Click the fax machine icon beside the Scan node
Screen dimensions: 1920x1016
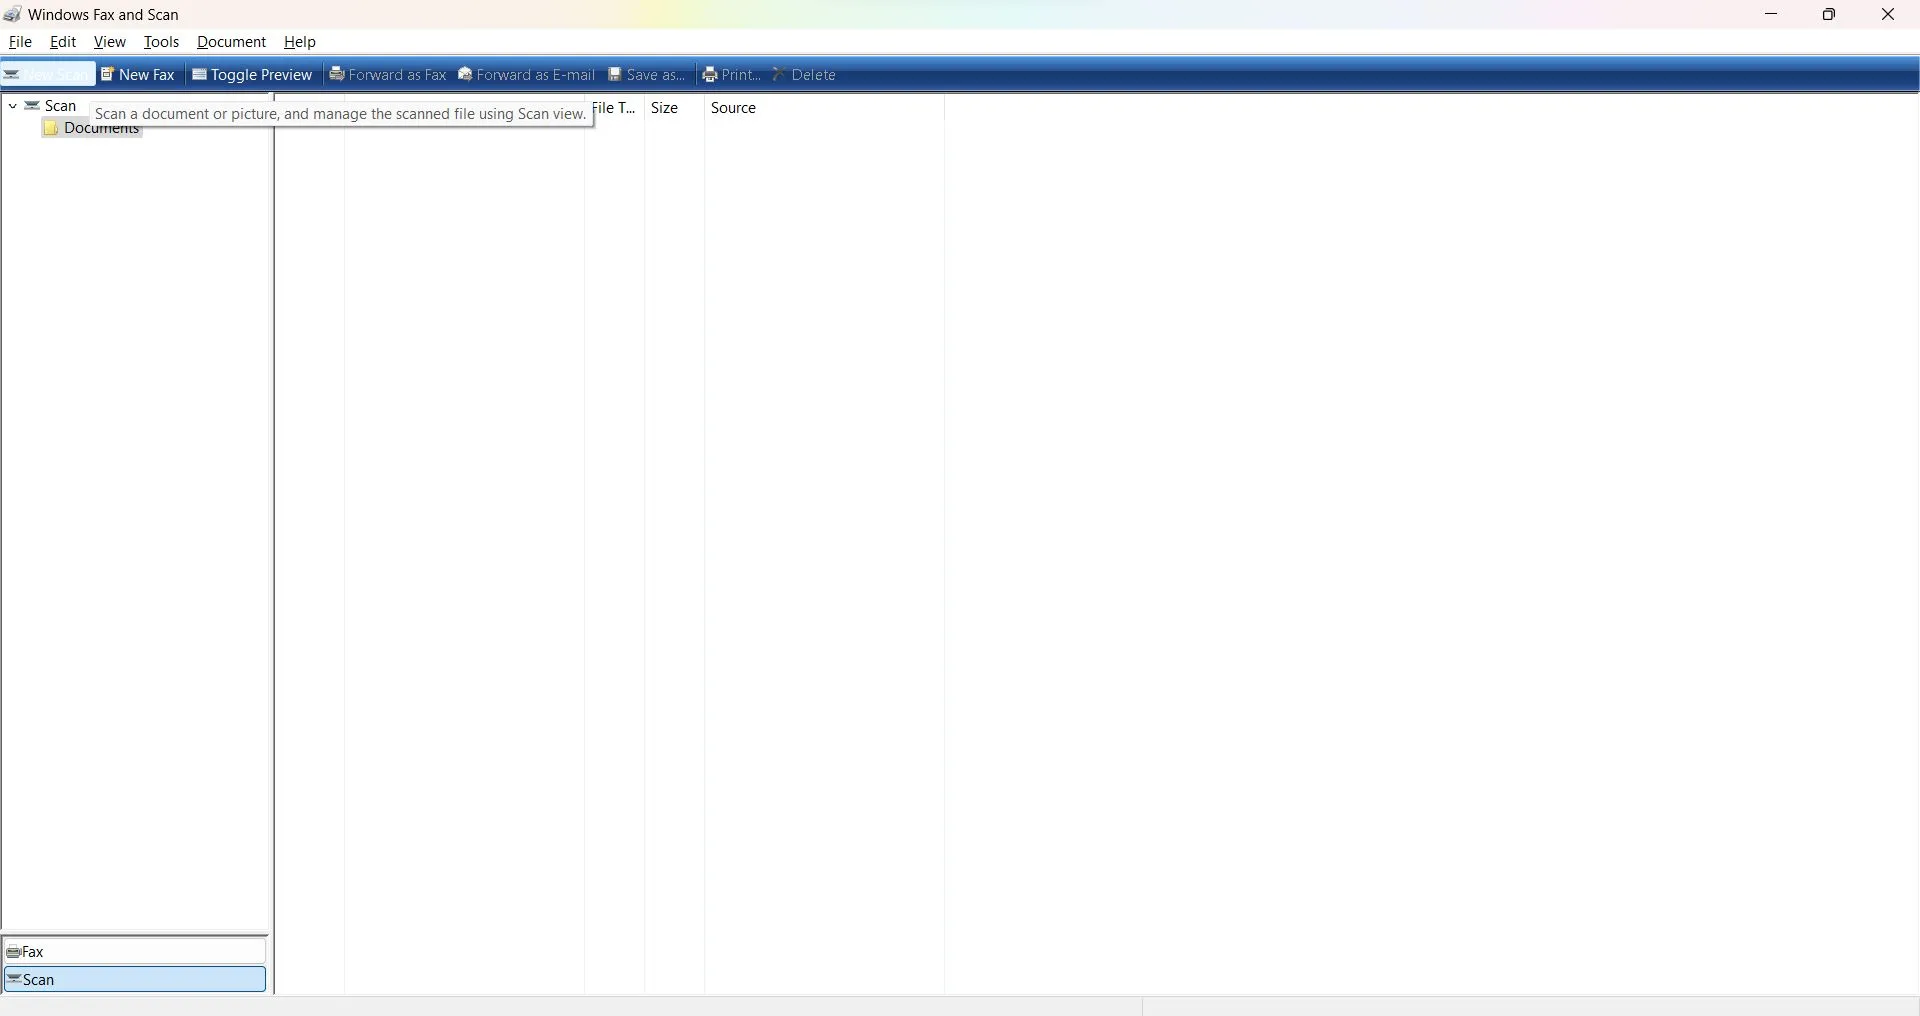(x=31, y=105)
